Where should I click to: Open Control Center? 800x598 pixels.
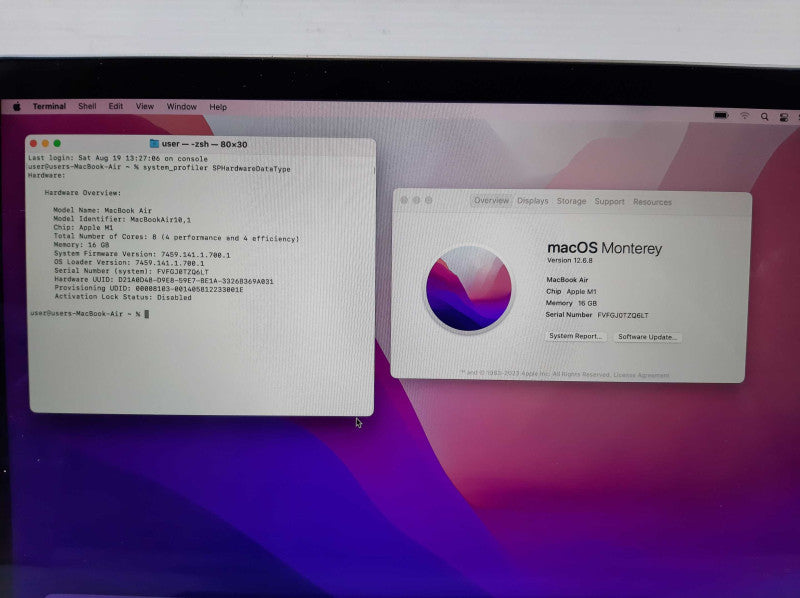click(784, 117)
